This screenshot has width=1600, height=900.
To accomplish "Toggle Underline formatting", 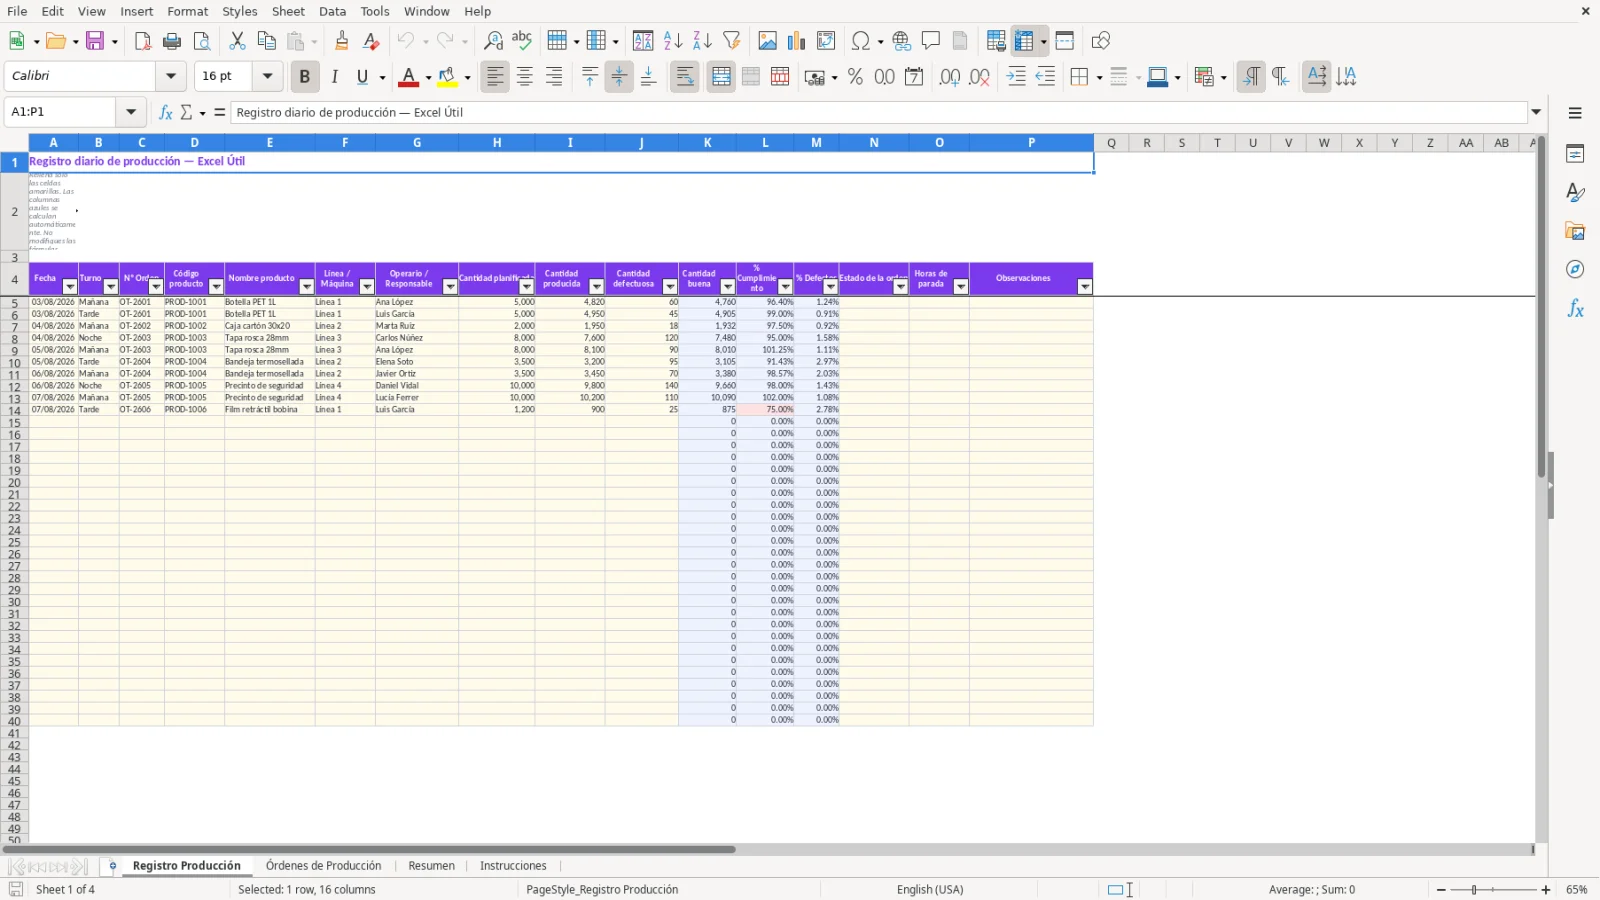I will 363,77.
